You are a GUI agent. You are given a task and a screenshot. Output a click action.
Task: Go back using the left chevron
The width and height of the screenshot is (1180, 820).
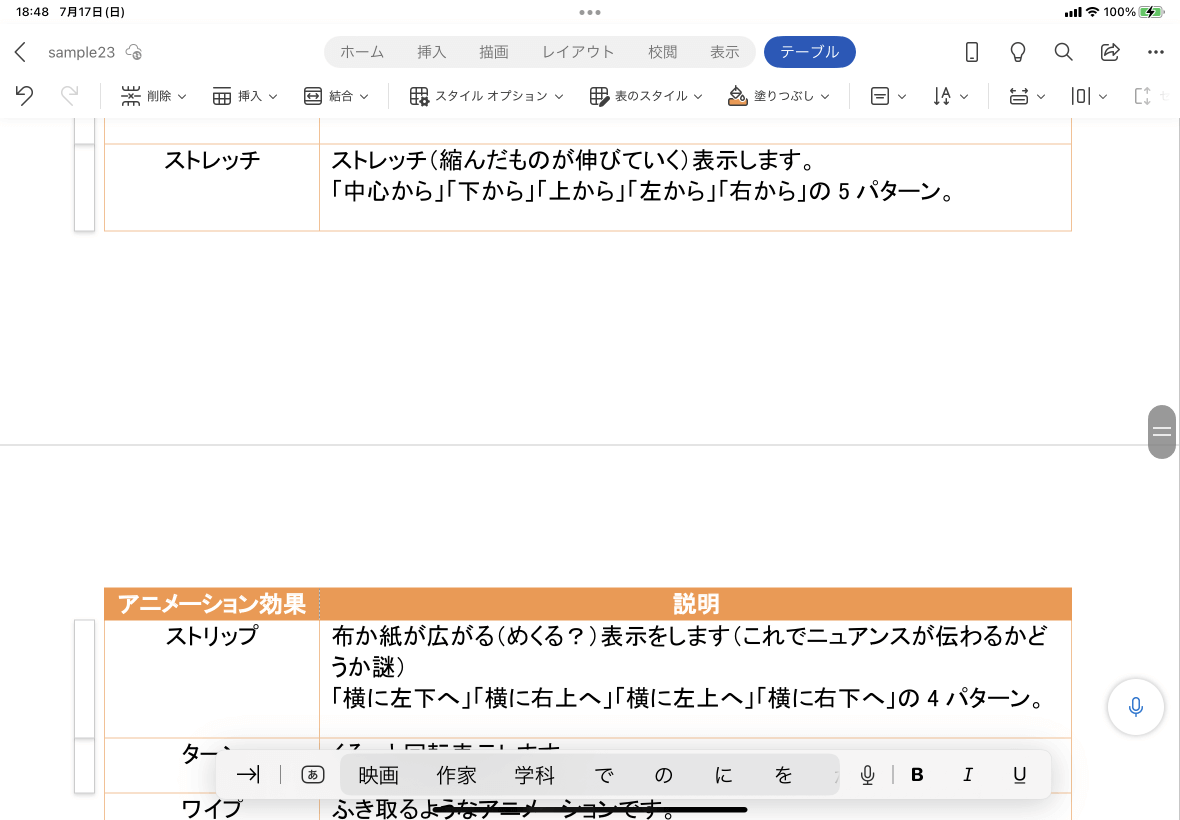(20, 52)
